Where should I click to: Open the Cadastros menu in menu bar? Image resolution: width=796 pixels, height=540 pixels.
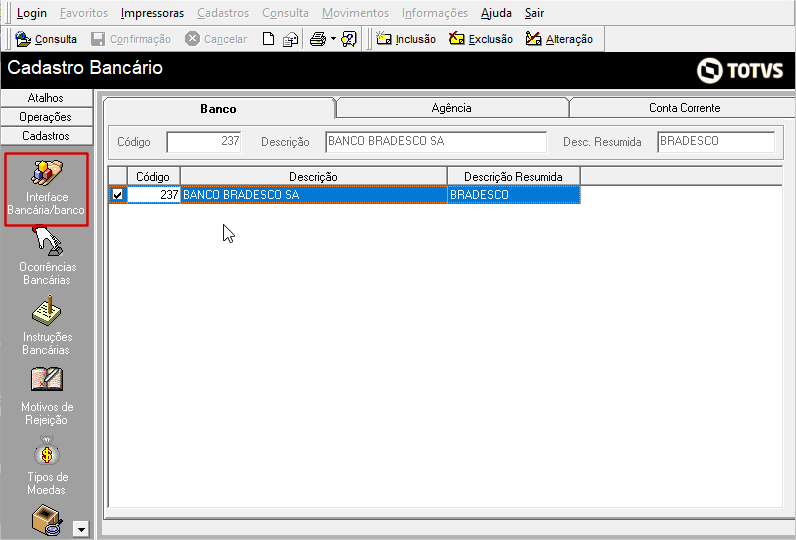(223, 13)
